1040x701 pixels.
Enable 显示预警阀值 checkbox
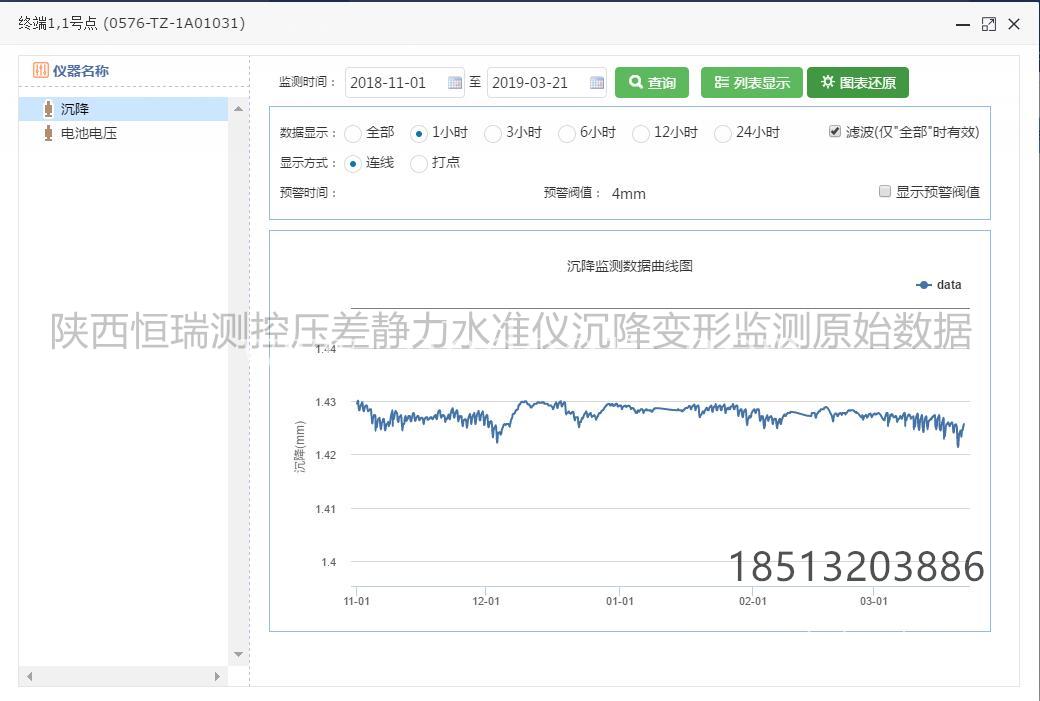885,191
